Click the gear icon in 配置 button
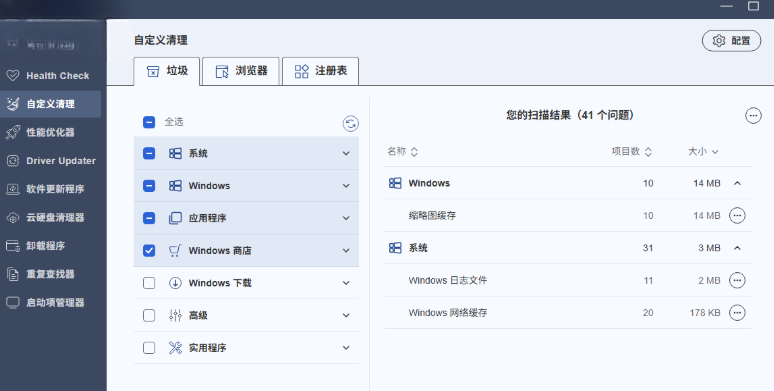Image resolution: width=774 pixels, height=391 pixels. 719,40
